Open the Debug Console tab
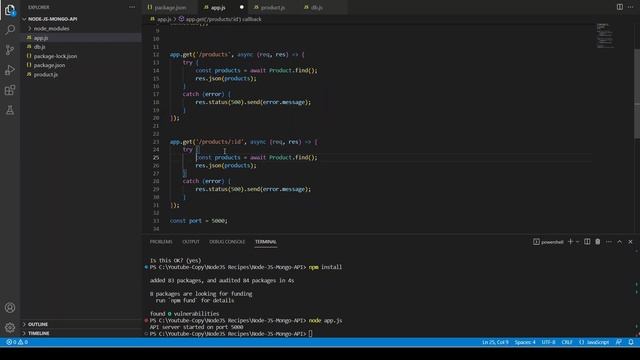640x360 pixels. tap(227, 242)
